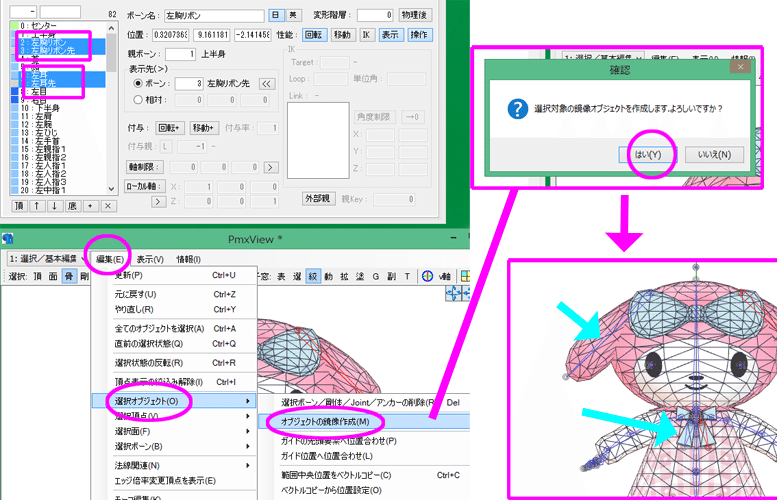Click the 親ボーン index input field

(180, 54)
